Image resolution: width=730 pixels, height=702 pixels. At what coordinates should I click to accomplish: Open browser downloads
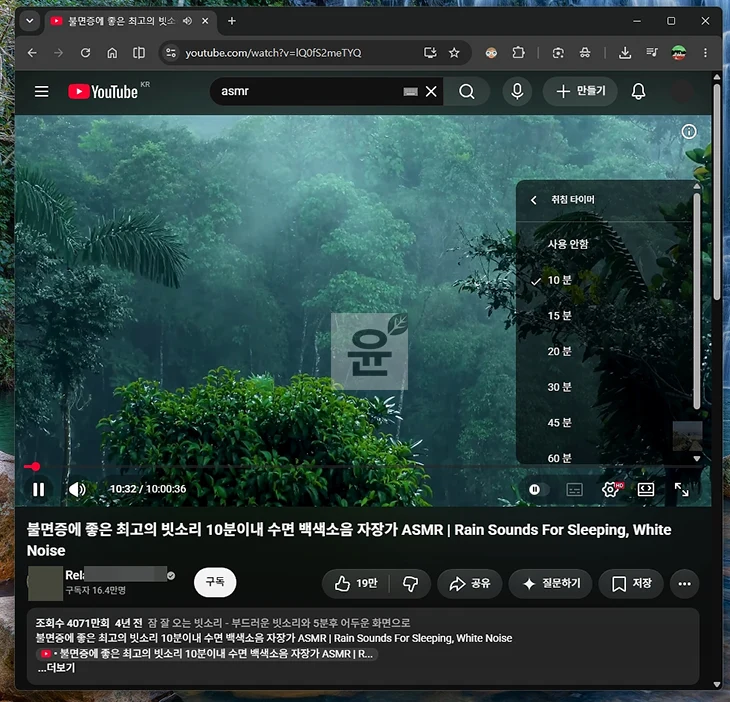pyautogui.click(x=625, y=53)
